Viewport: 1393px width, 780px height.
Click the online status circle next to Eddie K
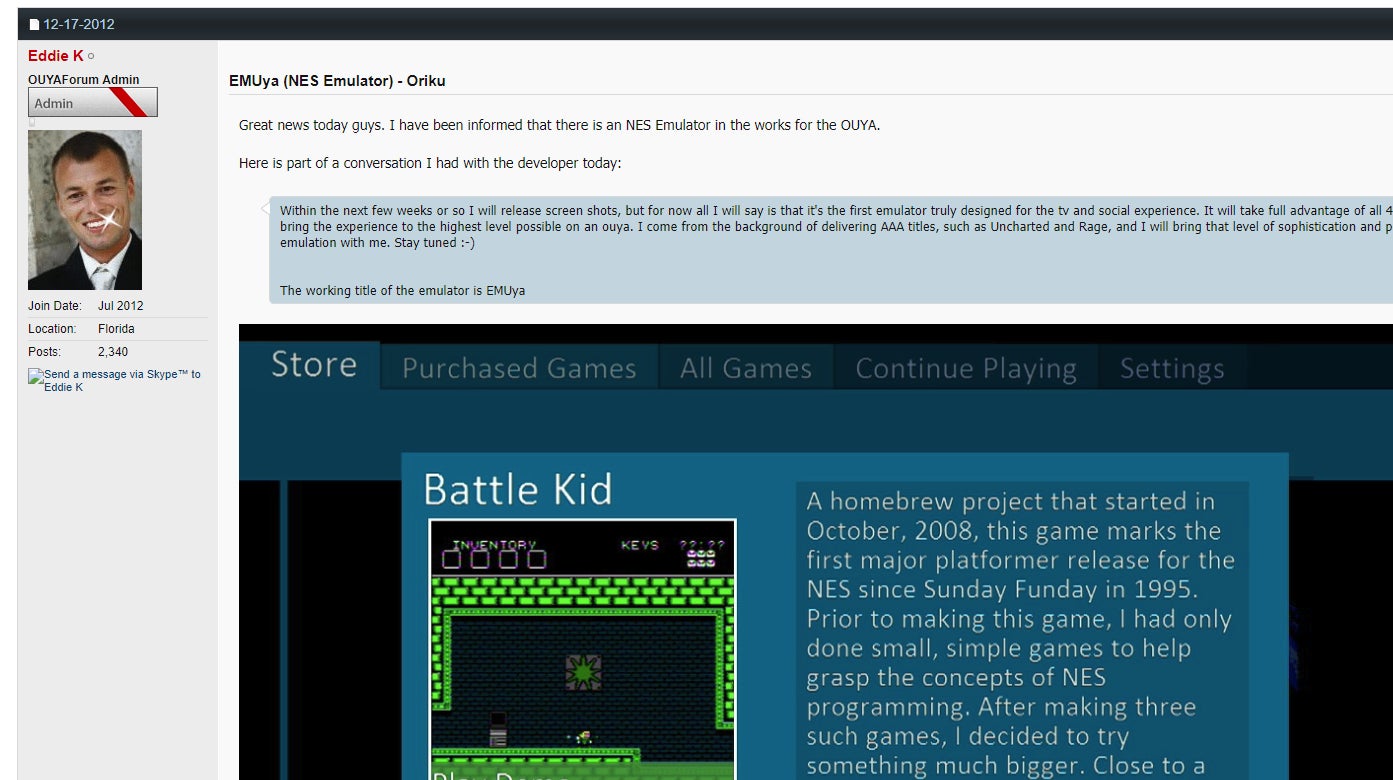92,56
